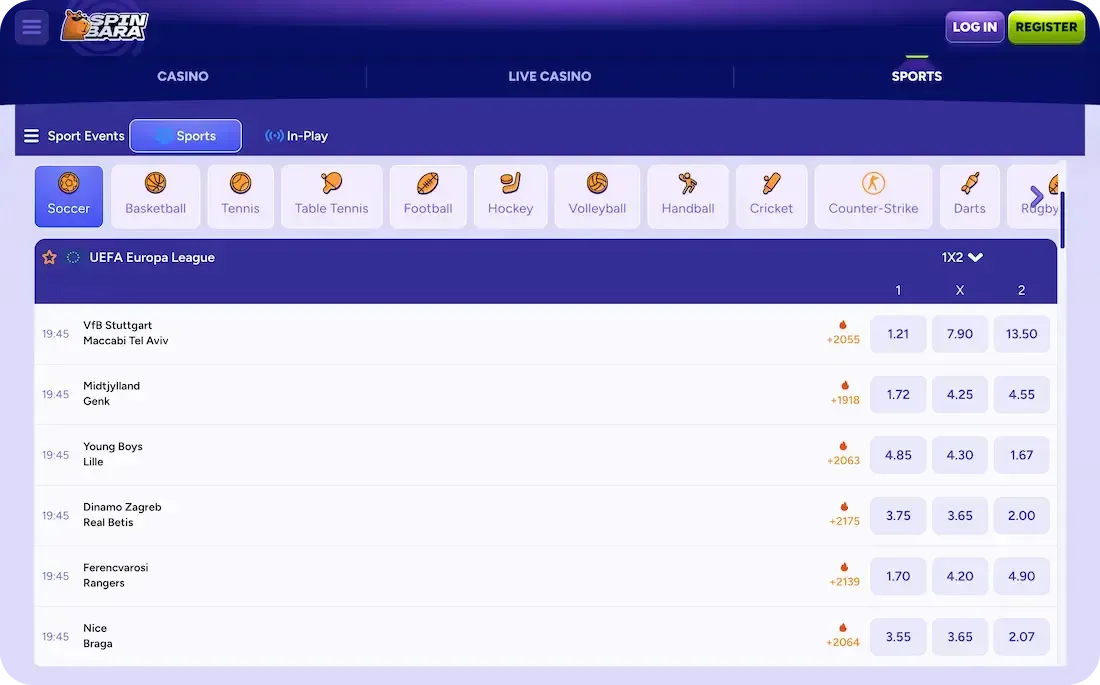Select the Sports sub-tab button
The height and width of the screenshot is (685, 1100).
pyautogui.click(x=186, y=135)
